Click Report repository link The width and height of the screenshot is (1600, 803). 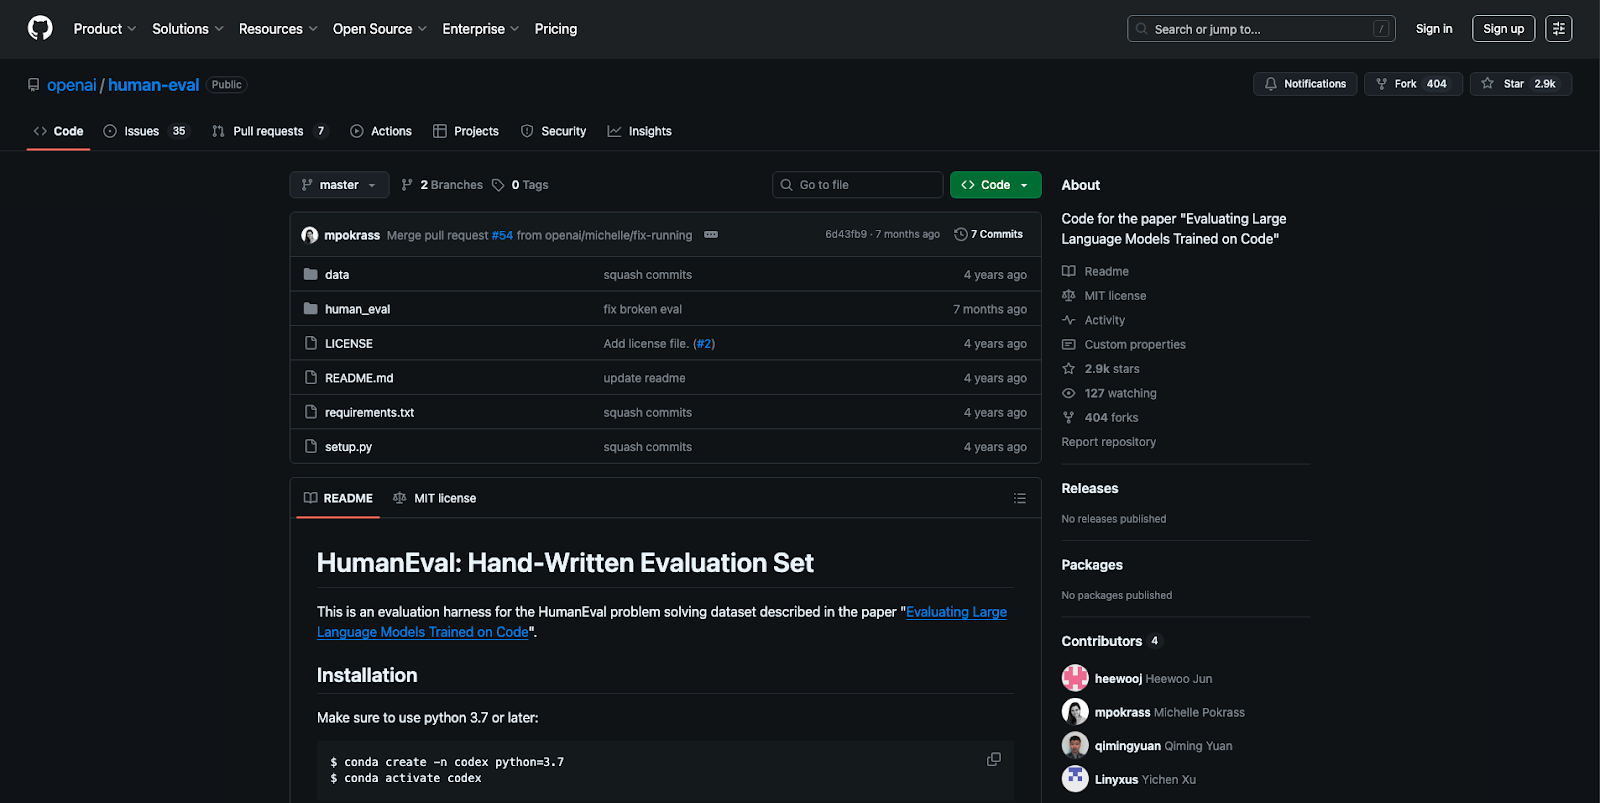tap(1108, 442)
